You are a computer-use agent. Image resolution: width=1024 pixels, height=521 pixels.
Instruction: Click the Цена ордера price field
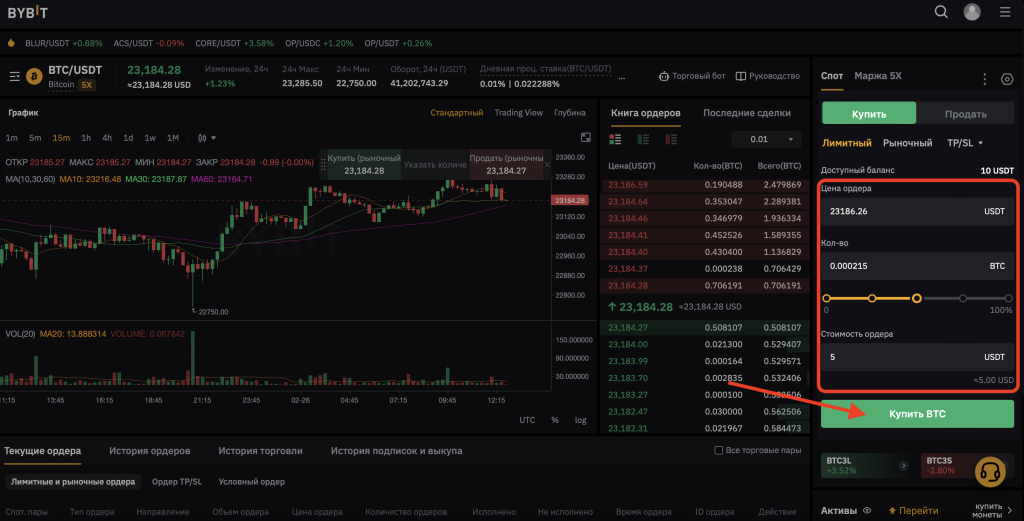pyautogui.click(x=917, y=212)
